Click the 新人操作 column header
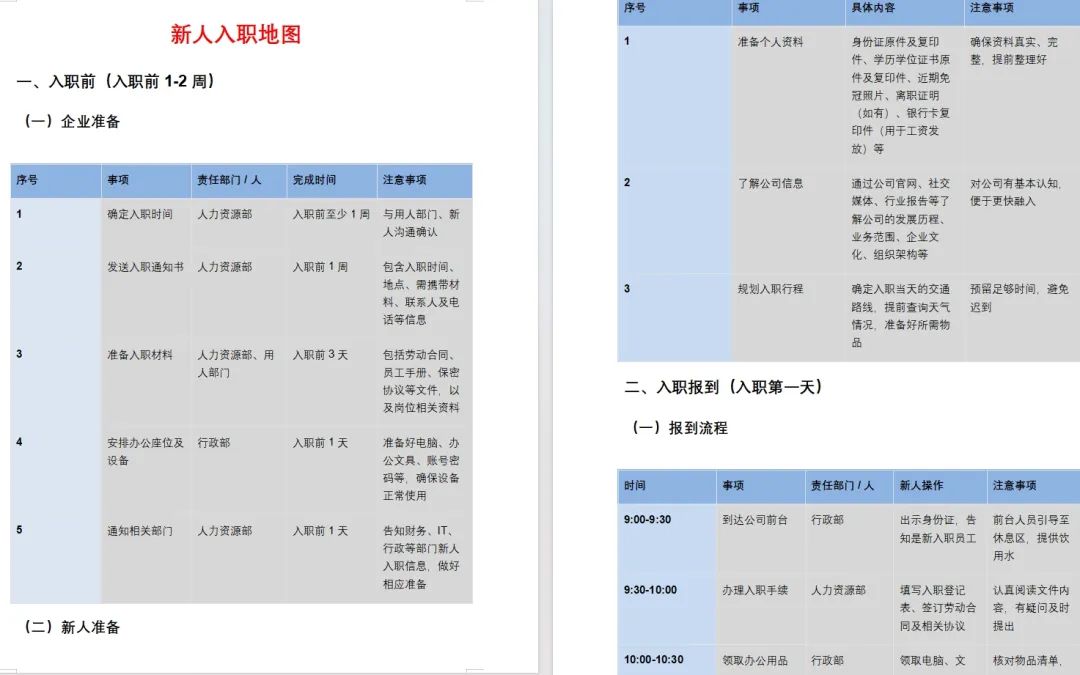The height and width of the screenshot is (675, 1080). pyautogui.click(x=922, y=486)
